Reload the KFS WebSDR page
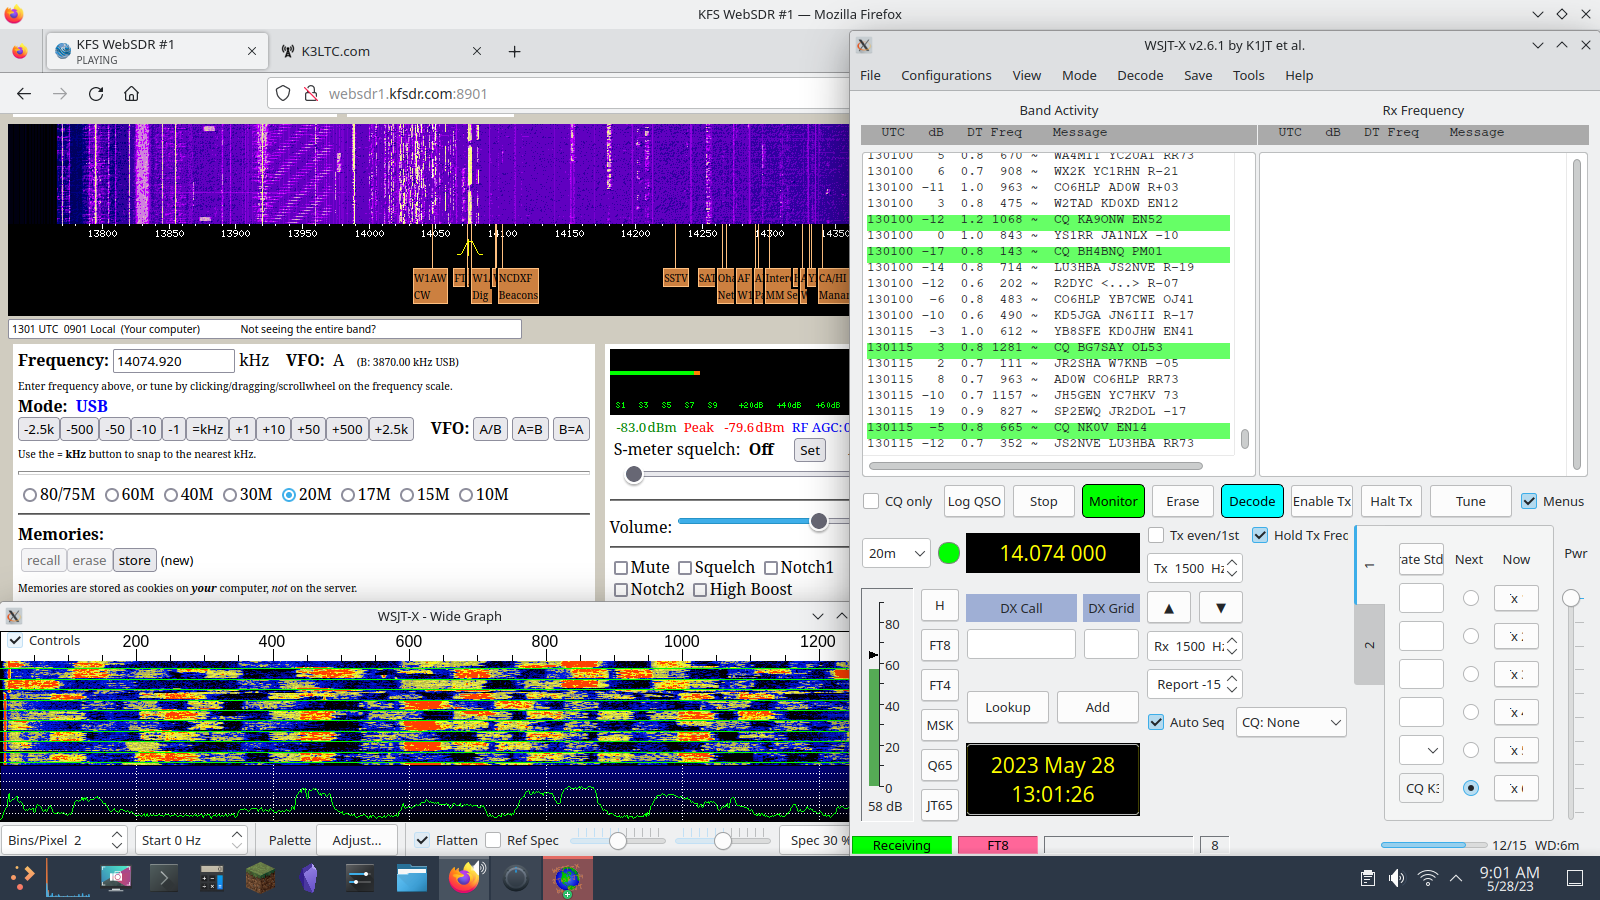Screen dimensions: 1600x900 96,93
